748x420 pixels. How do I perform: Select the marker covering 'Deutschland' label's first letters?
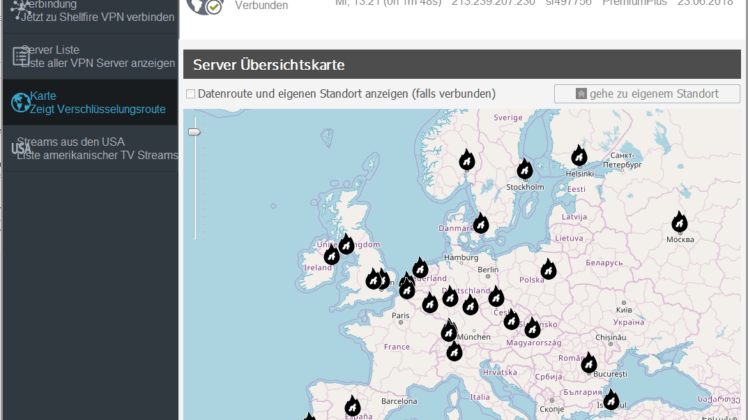pos(450,296)
